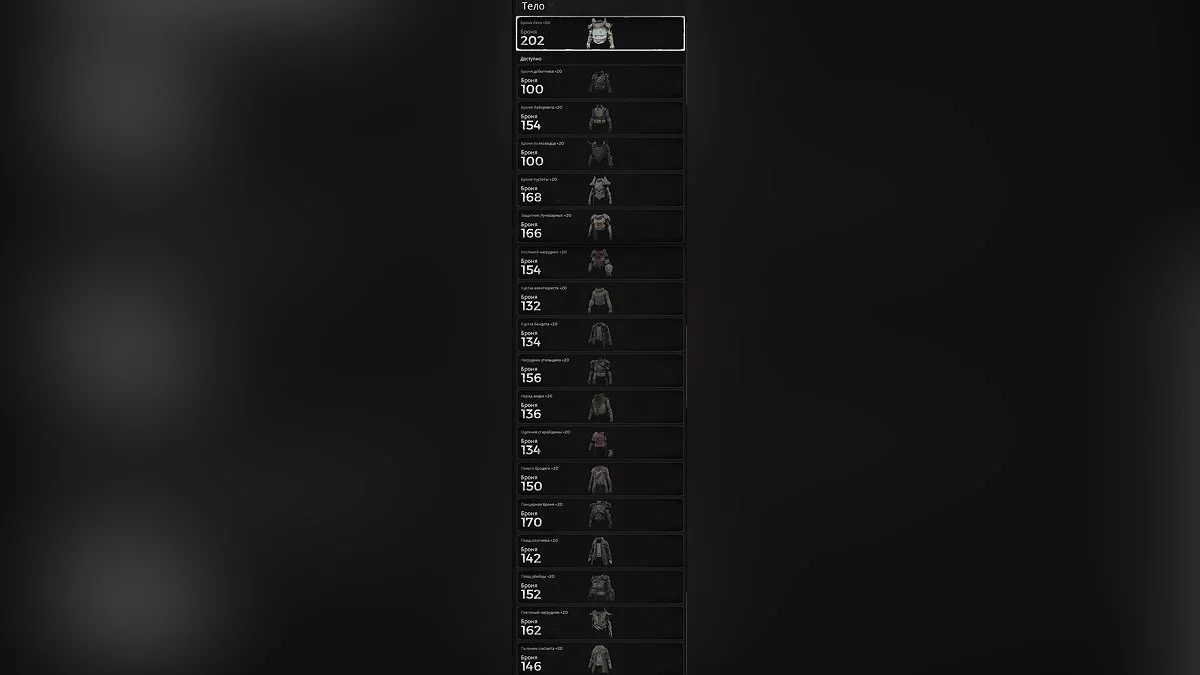Pick the bone chestpiece row with 154 defense

(600, 262)
